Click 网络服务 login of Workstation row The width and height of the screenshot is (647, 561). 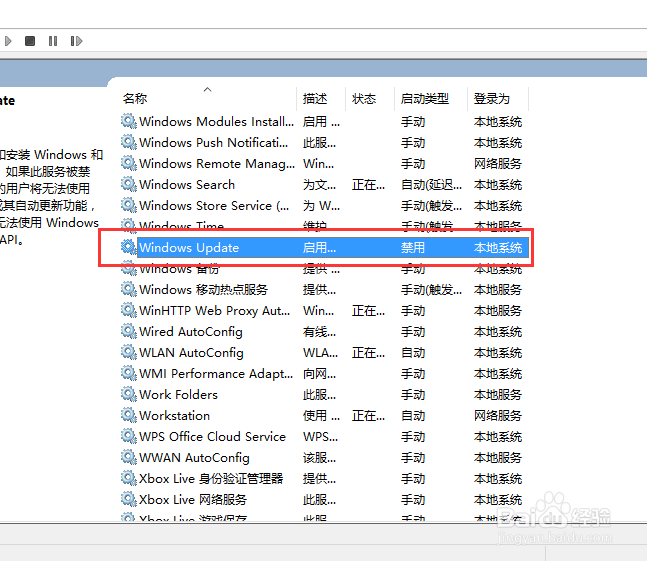498,416
